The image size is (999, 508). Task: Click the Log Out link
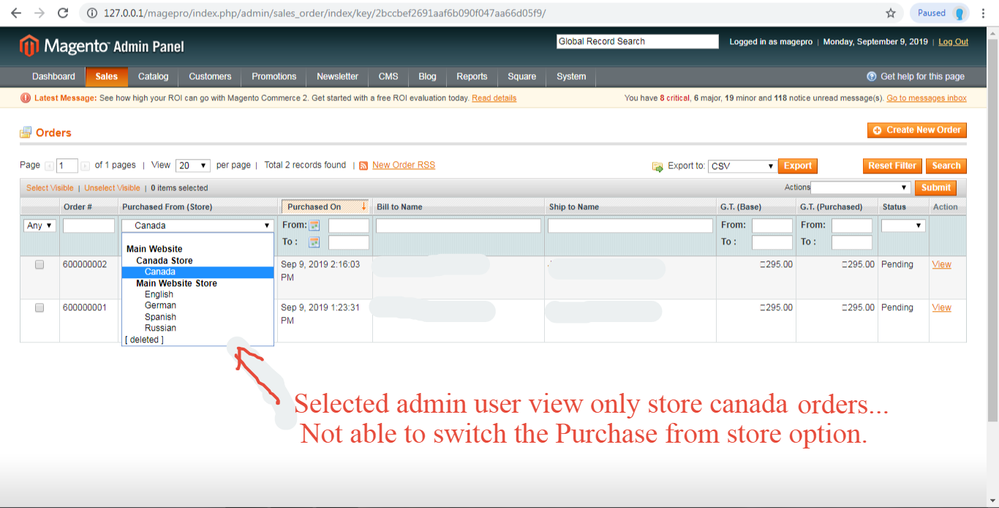(953, 42)
